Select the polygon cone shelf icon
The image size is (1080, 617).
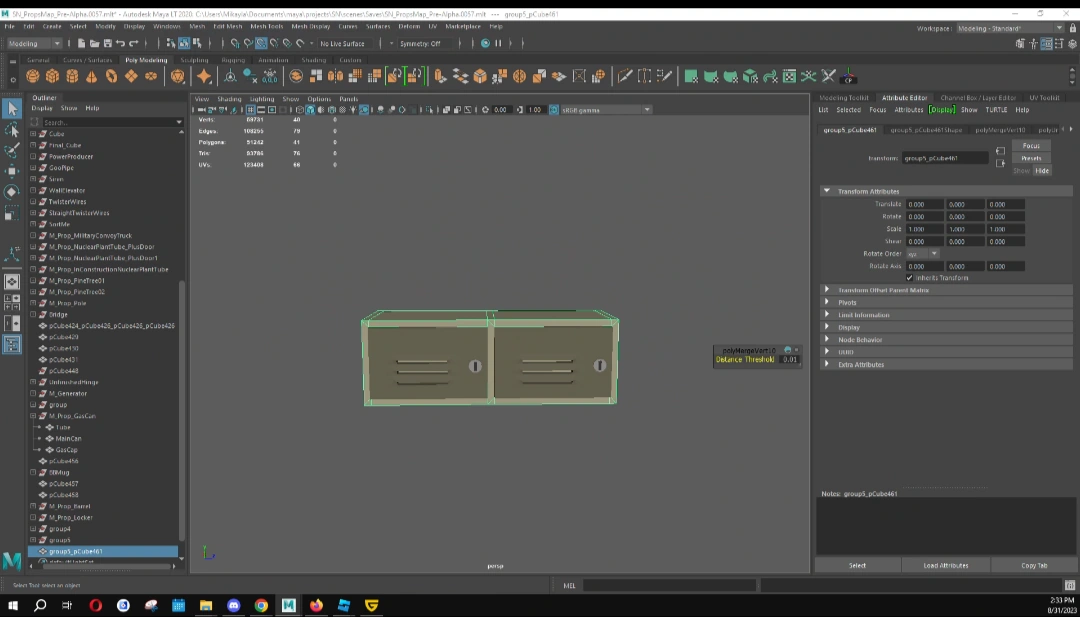[x=92, y=76]
